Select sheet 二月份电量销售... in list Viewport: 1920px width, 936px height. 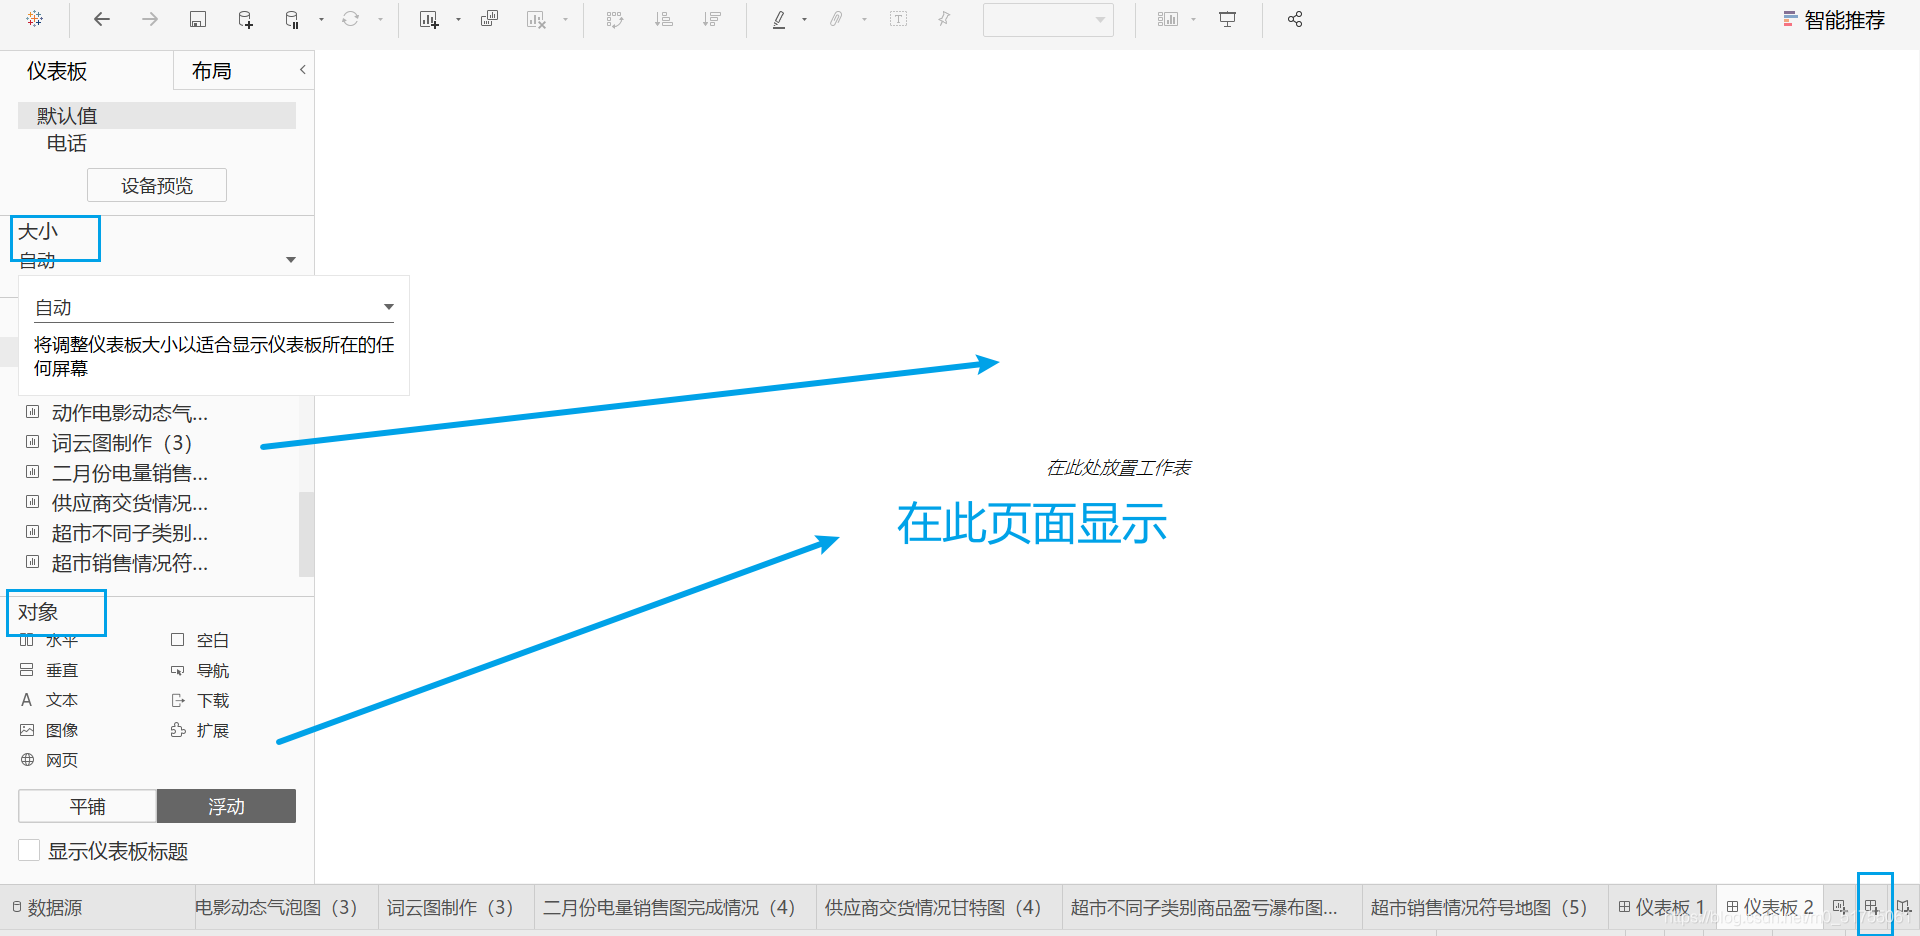[x=130, y=473]
